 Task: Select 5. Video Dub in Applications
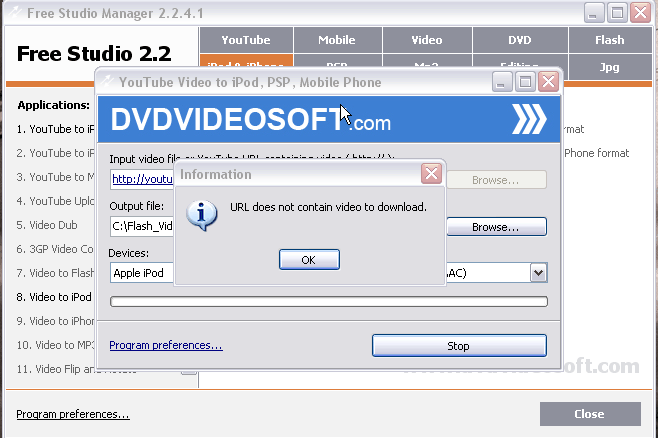click(47, 225)
